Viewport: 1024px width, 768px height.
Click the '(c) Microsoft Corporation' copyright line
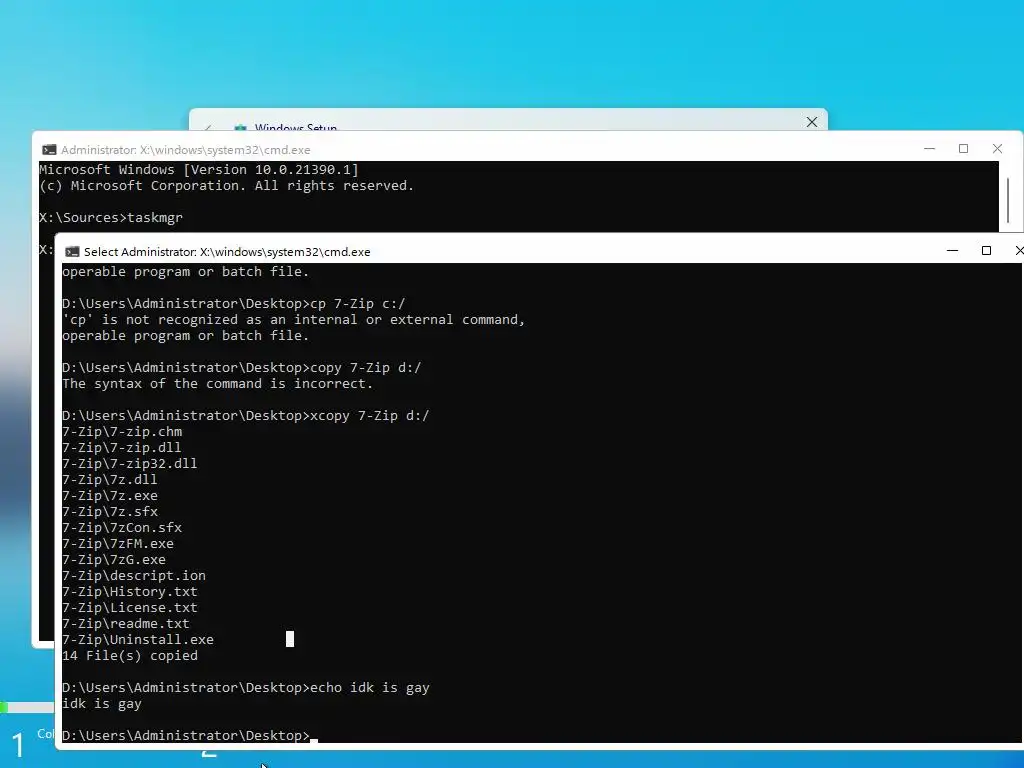pyautogui.click(x=227, y=185)
